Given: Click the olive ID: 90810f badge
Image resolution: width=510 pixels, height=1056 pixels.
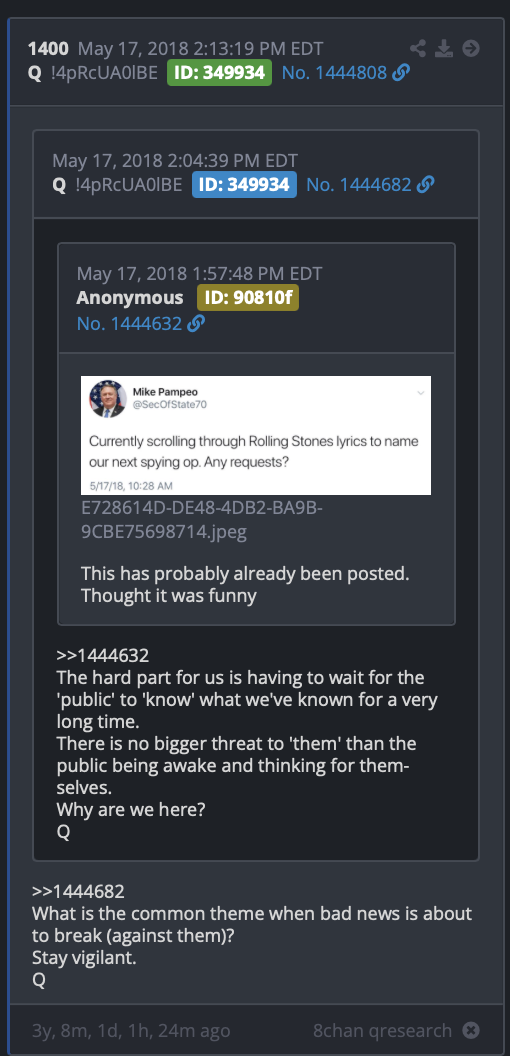Looking at the screenshot, I should tap(247, 298).
